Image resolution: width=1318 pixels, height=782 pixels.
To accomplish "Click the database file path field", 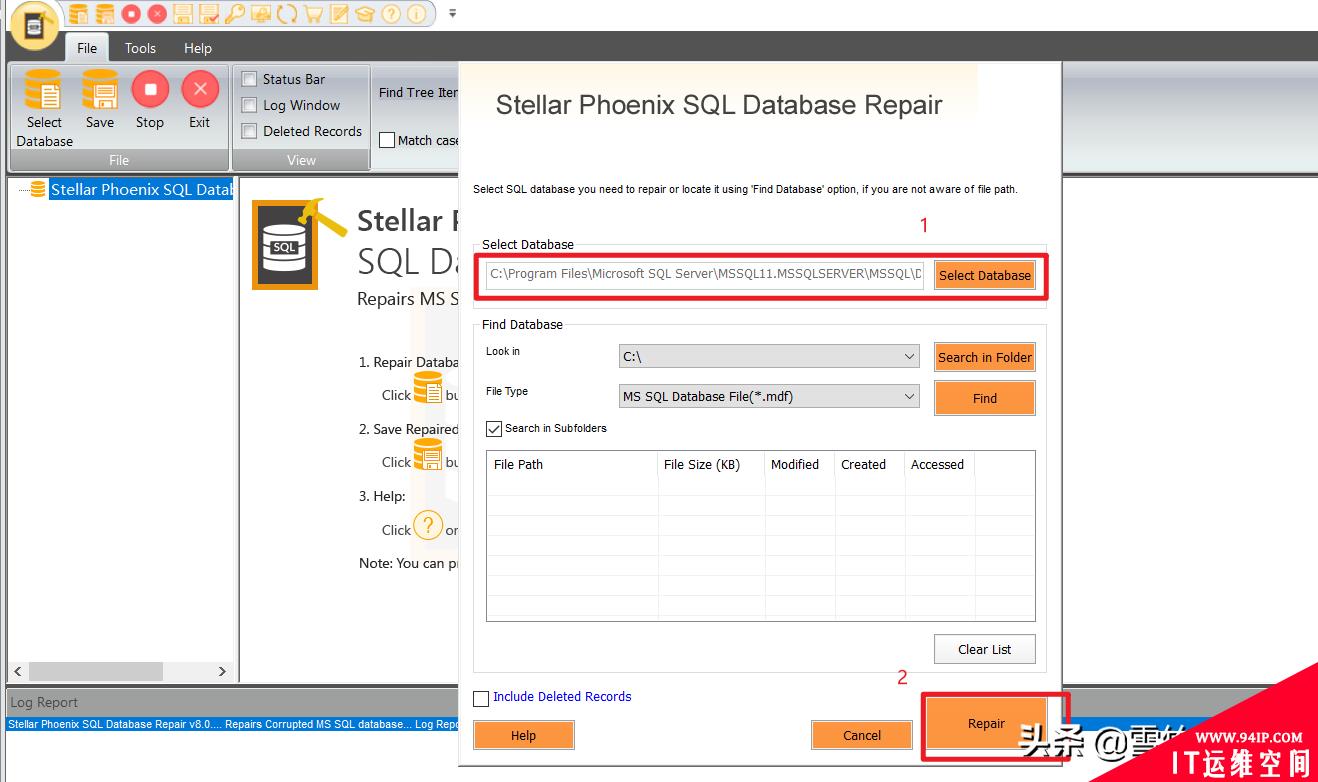I will tap(705, 274).
